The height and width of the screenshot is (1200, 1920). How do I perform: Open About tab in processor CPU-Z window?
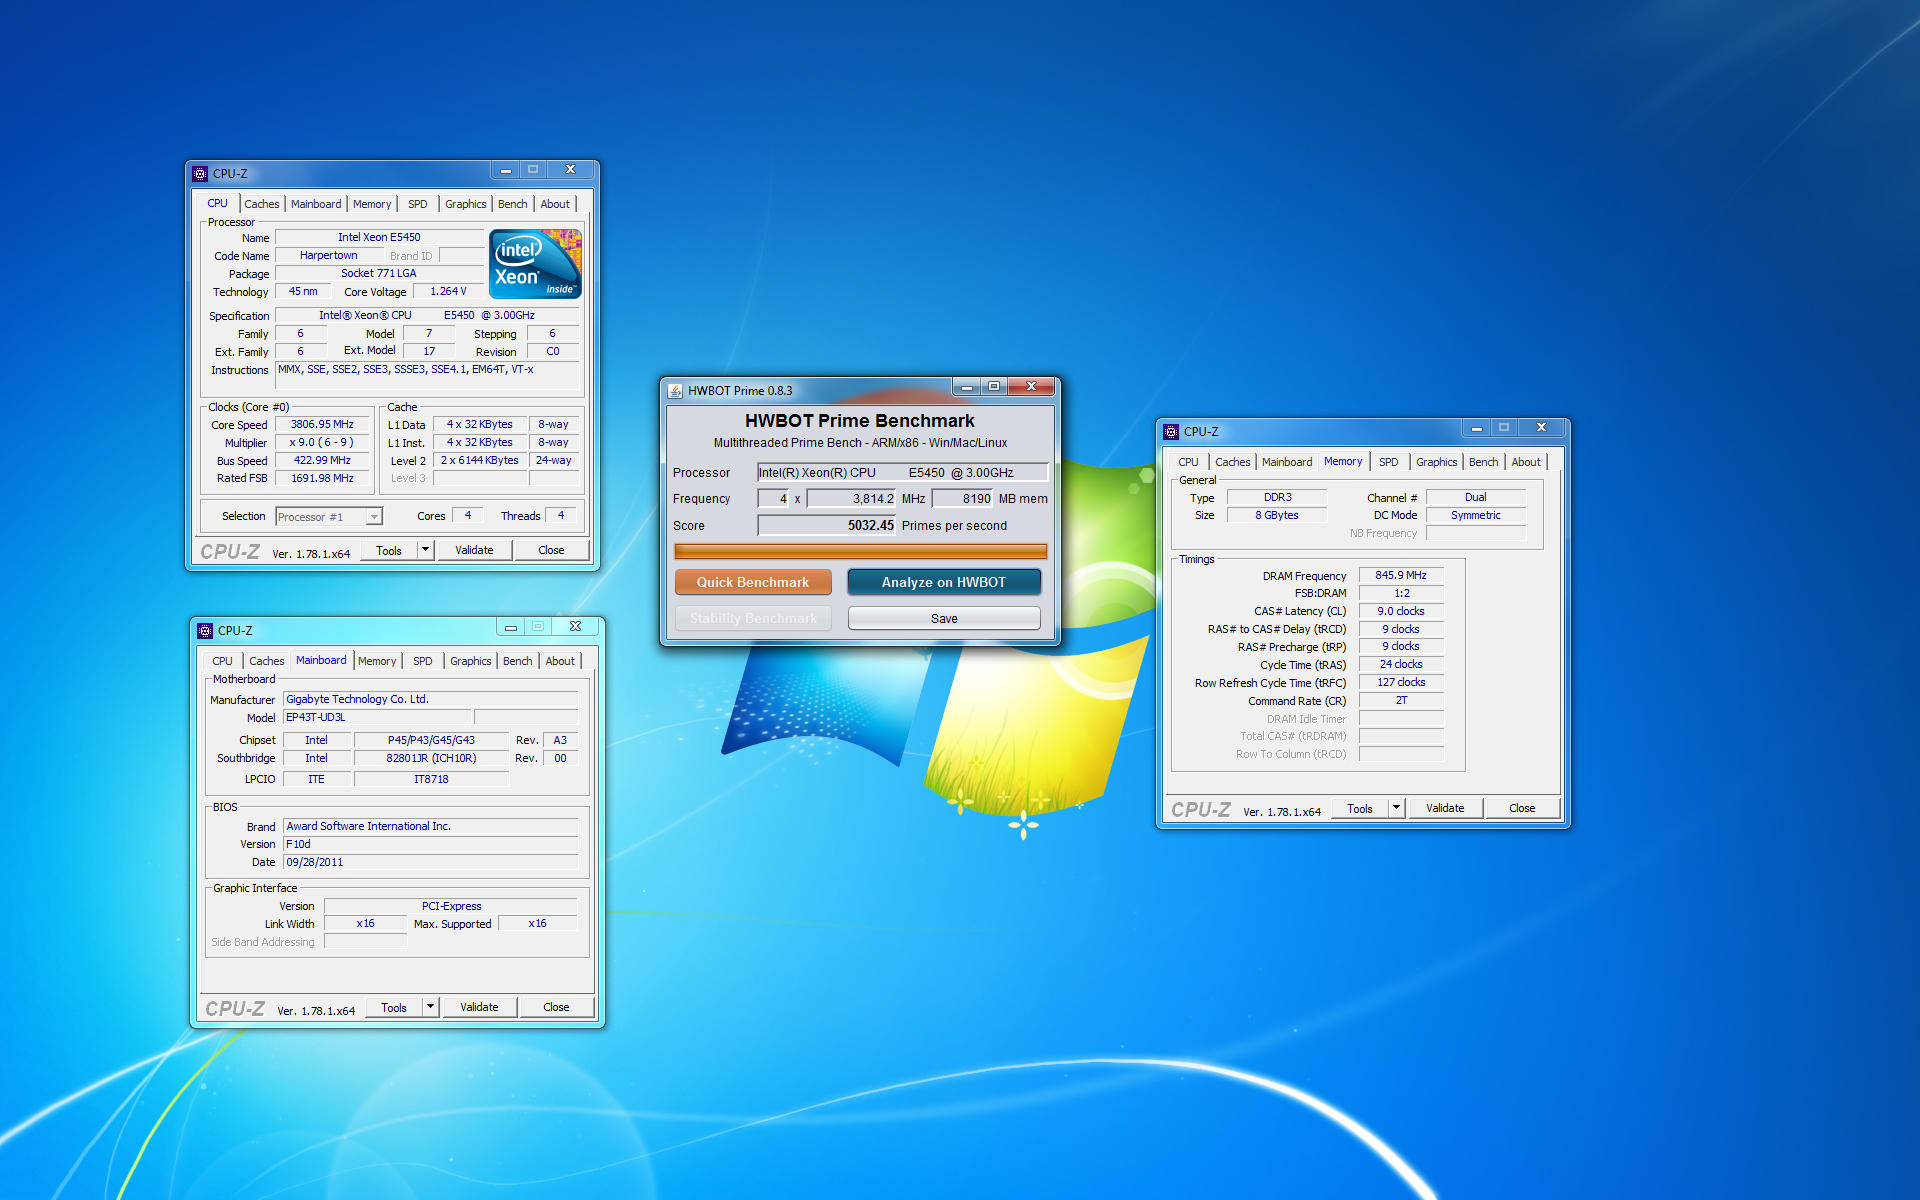555,204
